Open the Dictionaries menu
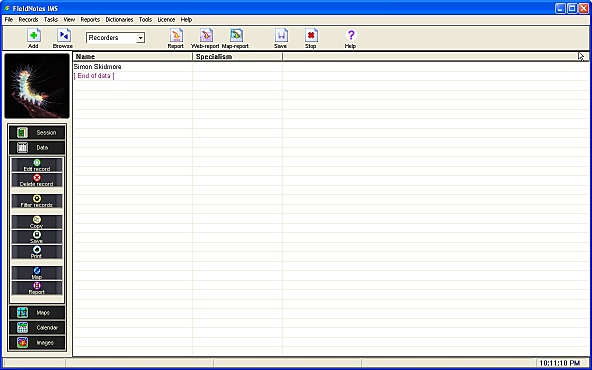Screen dimensions: 592x370 pos(119,20)
